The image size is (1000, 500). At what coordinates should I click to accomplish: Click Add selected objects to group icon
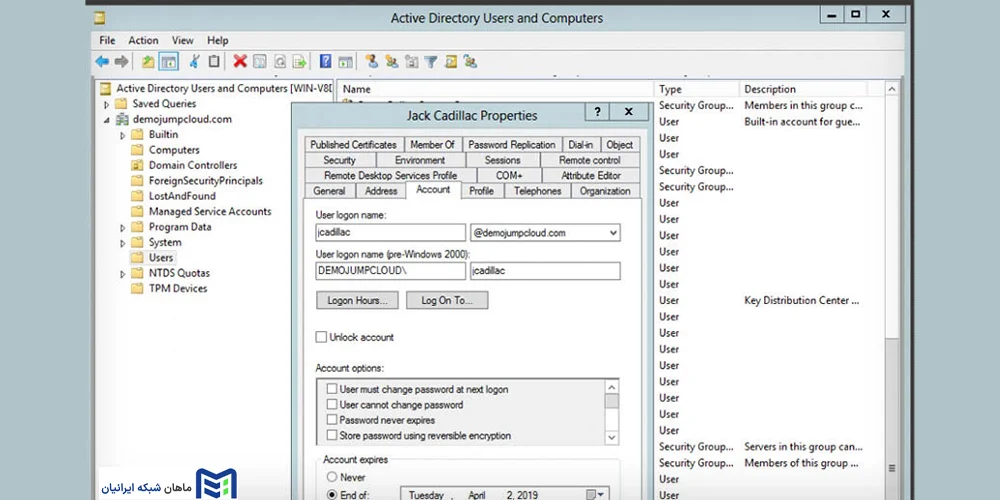(471, 61)
